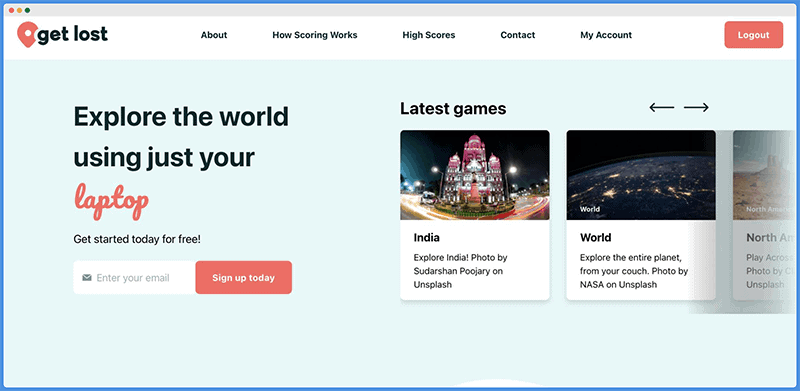Click the green window maximize dot
This screenshot has height=391, width=800.
pos(28,10)
